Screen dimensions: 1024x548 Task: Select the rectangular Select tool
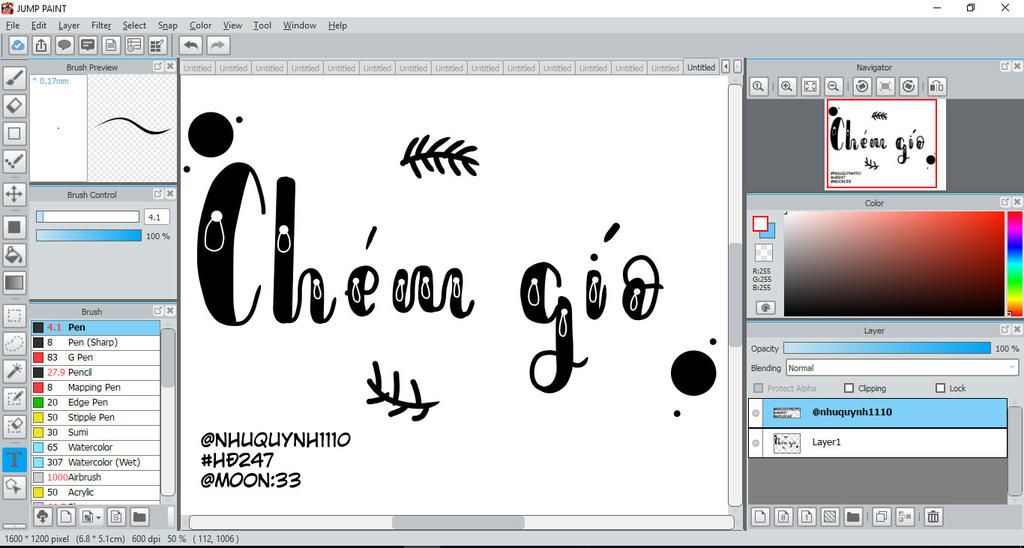pyautogui.click(x=14, y=317)
